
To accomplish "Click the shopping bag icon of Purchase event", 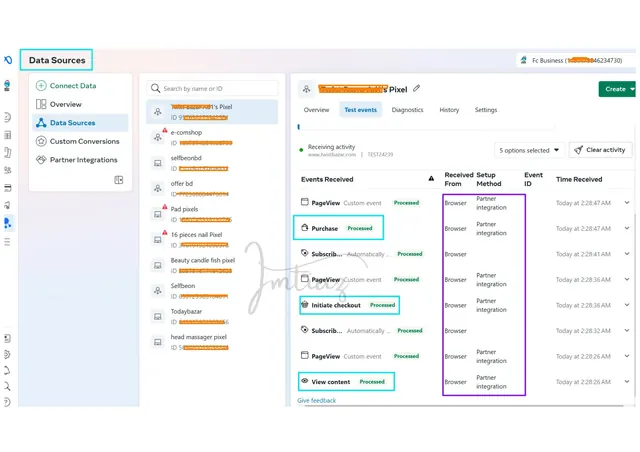I will click(304, 227).
